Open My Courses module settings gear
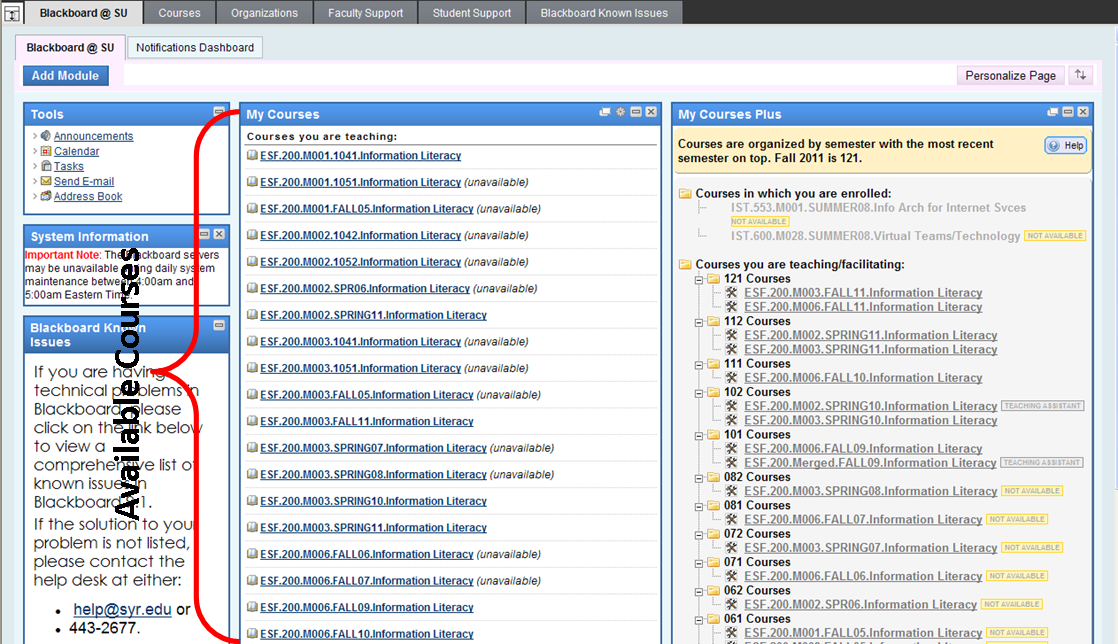 [x=620, y=112]
